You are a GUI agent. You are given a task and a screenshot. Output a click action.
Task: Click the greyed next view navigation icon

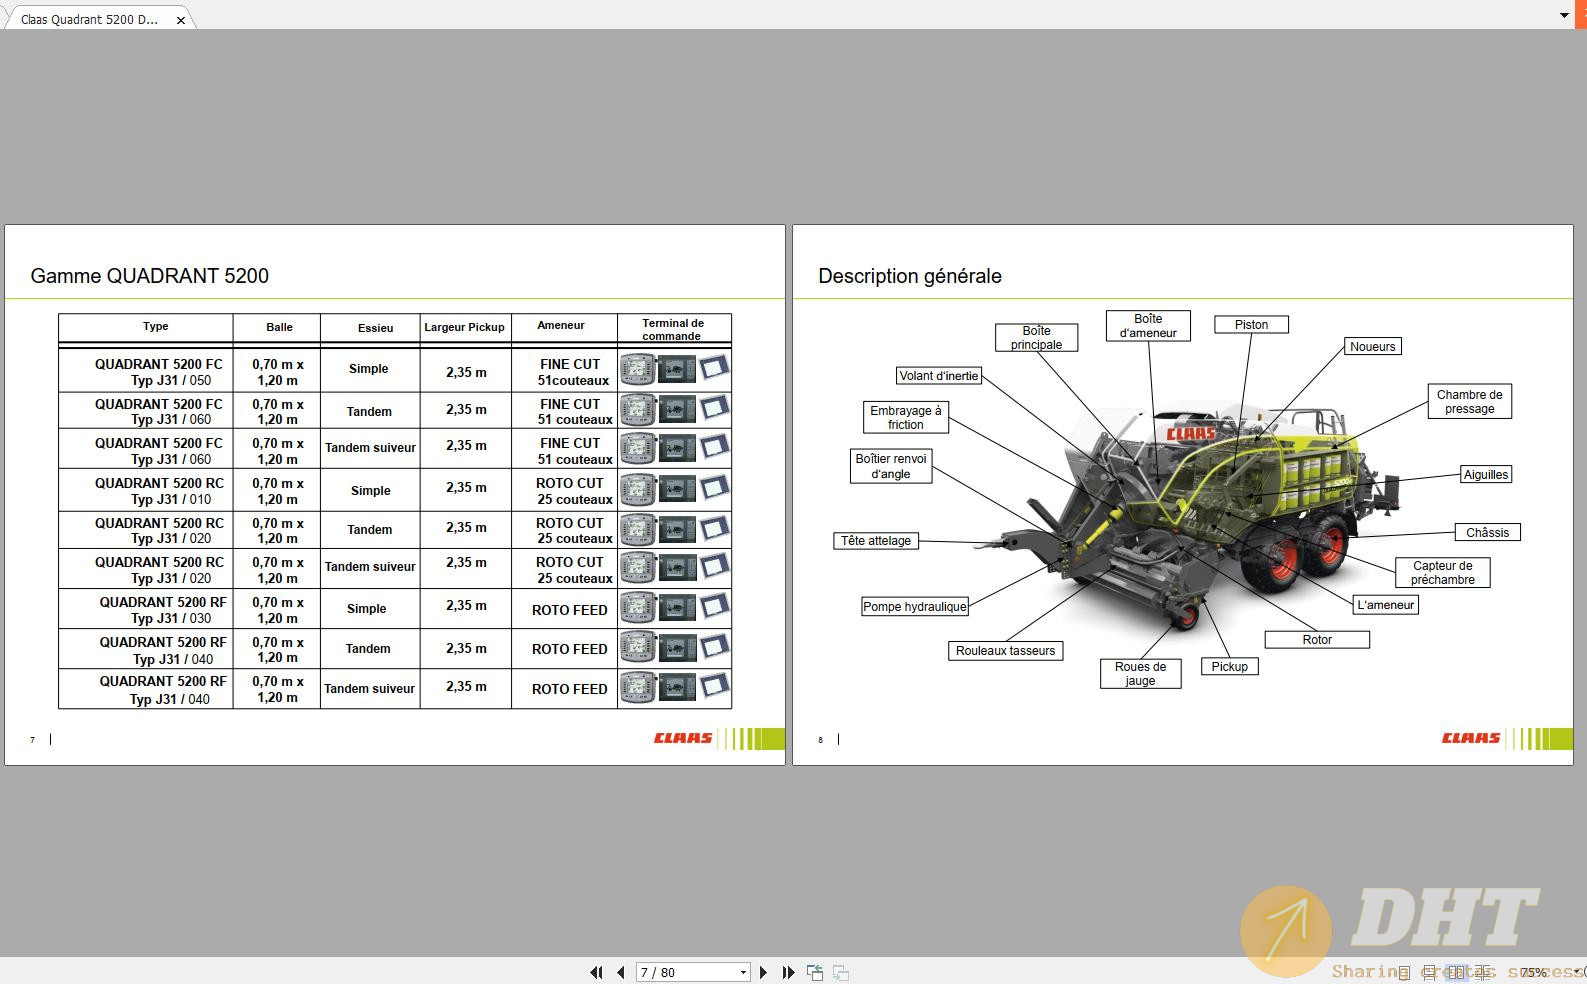pos(841,972)
